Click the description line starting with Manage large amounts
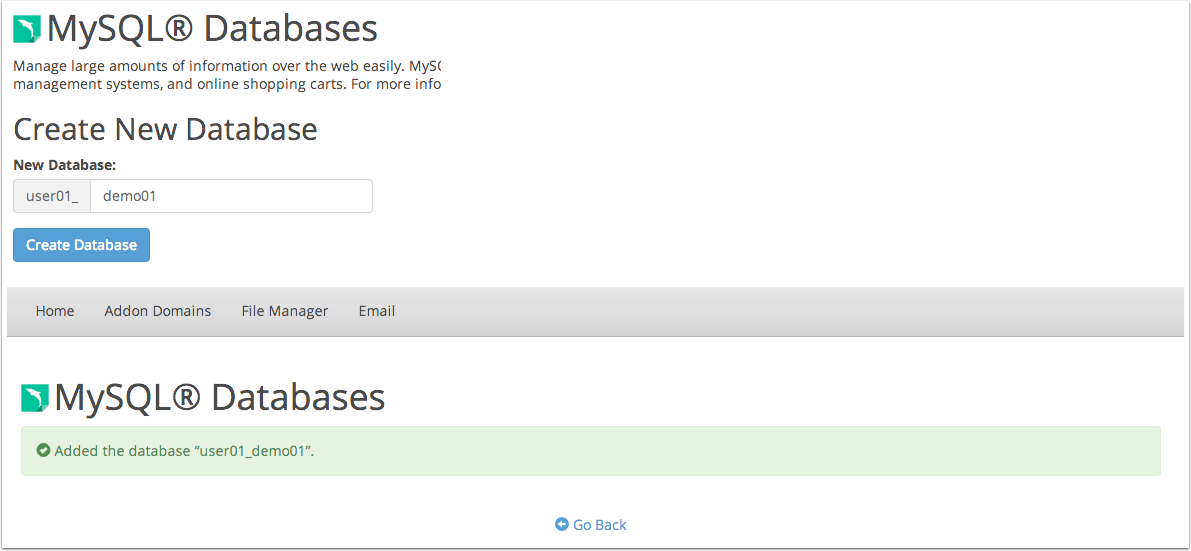This screenshot has width=1191, height=551. click(x=227, y=66)
